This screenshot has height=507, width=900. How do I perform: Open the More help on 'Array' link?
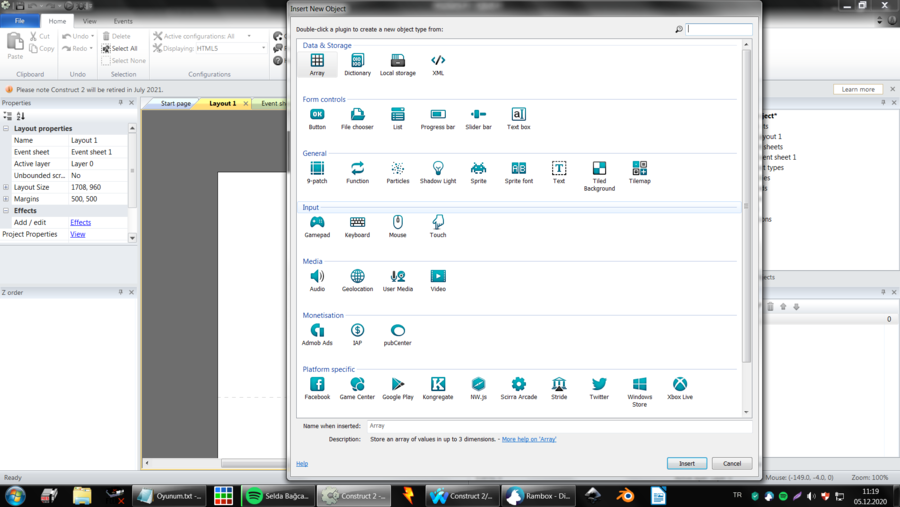[529, 439]
